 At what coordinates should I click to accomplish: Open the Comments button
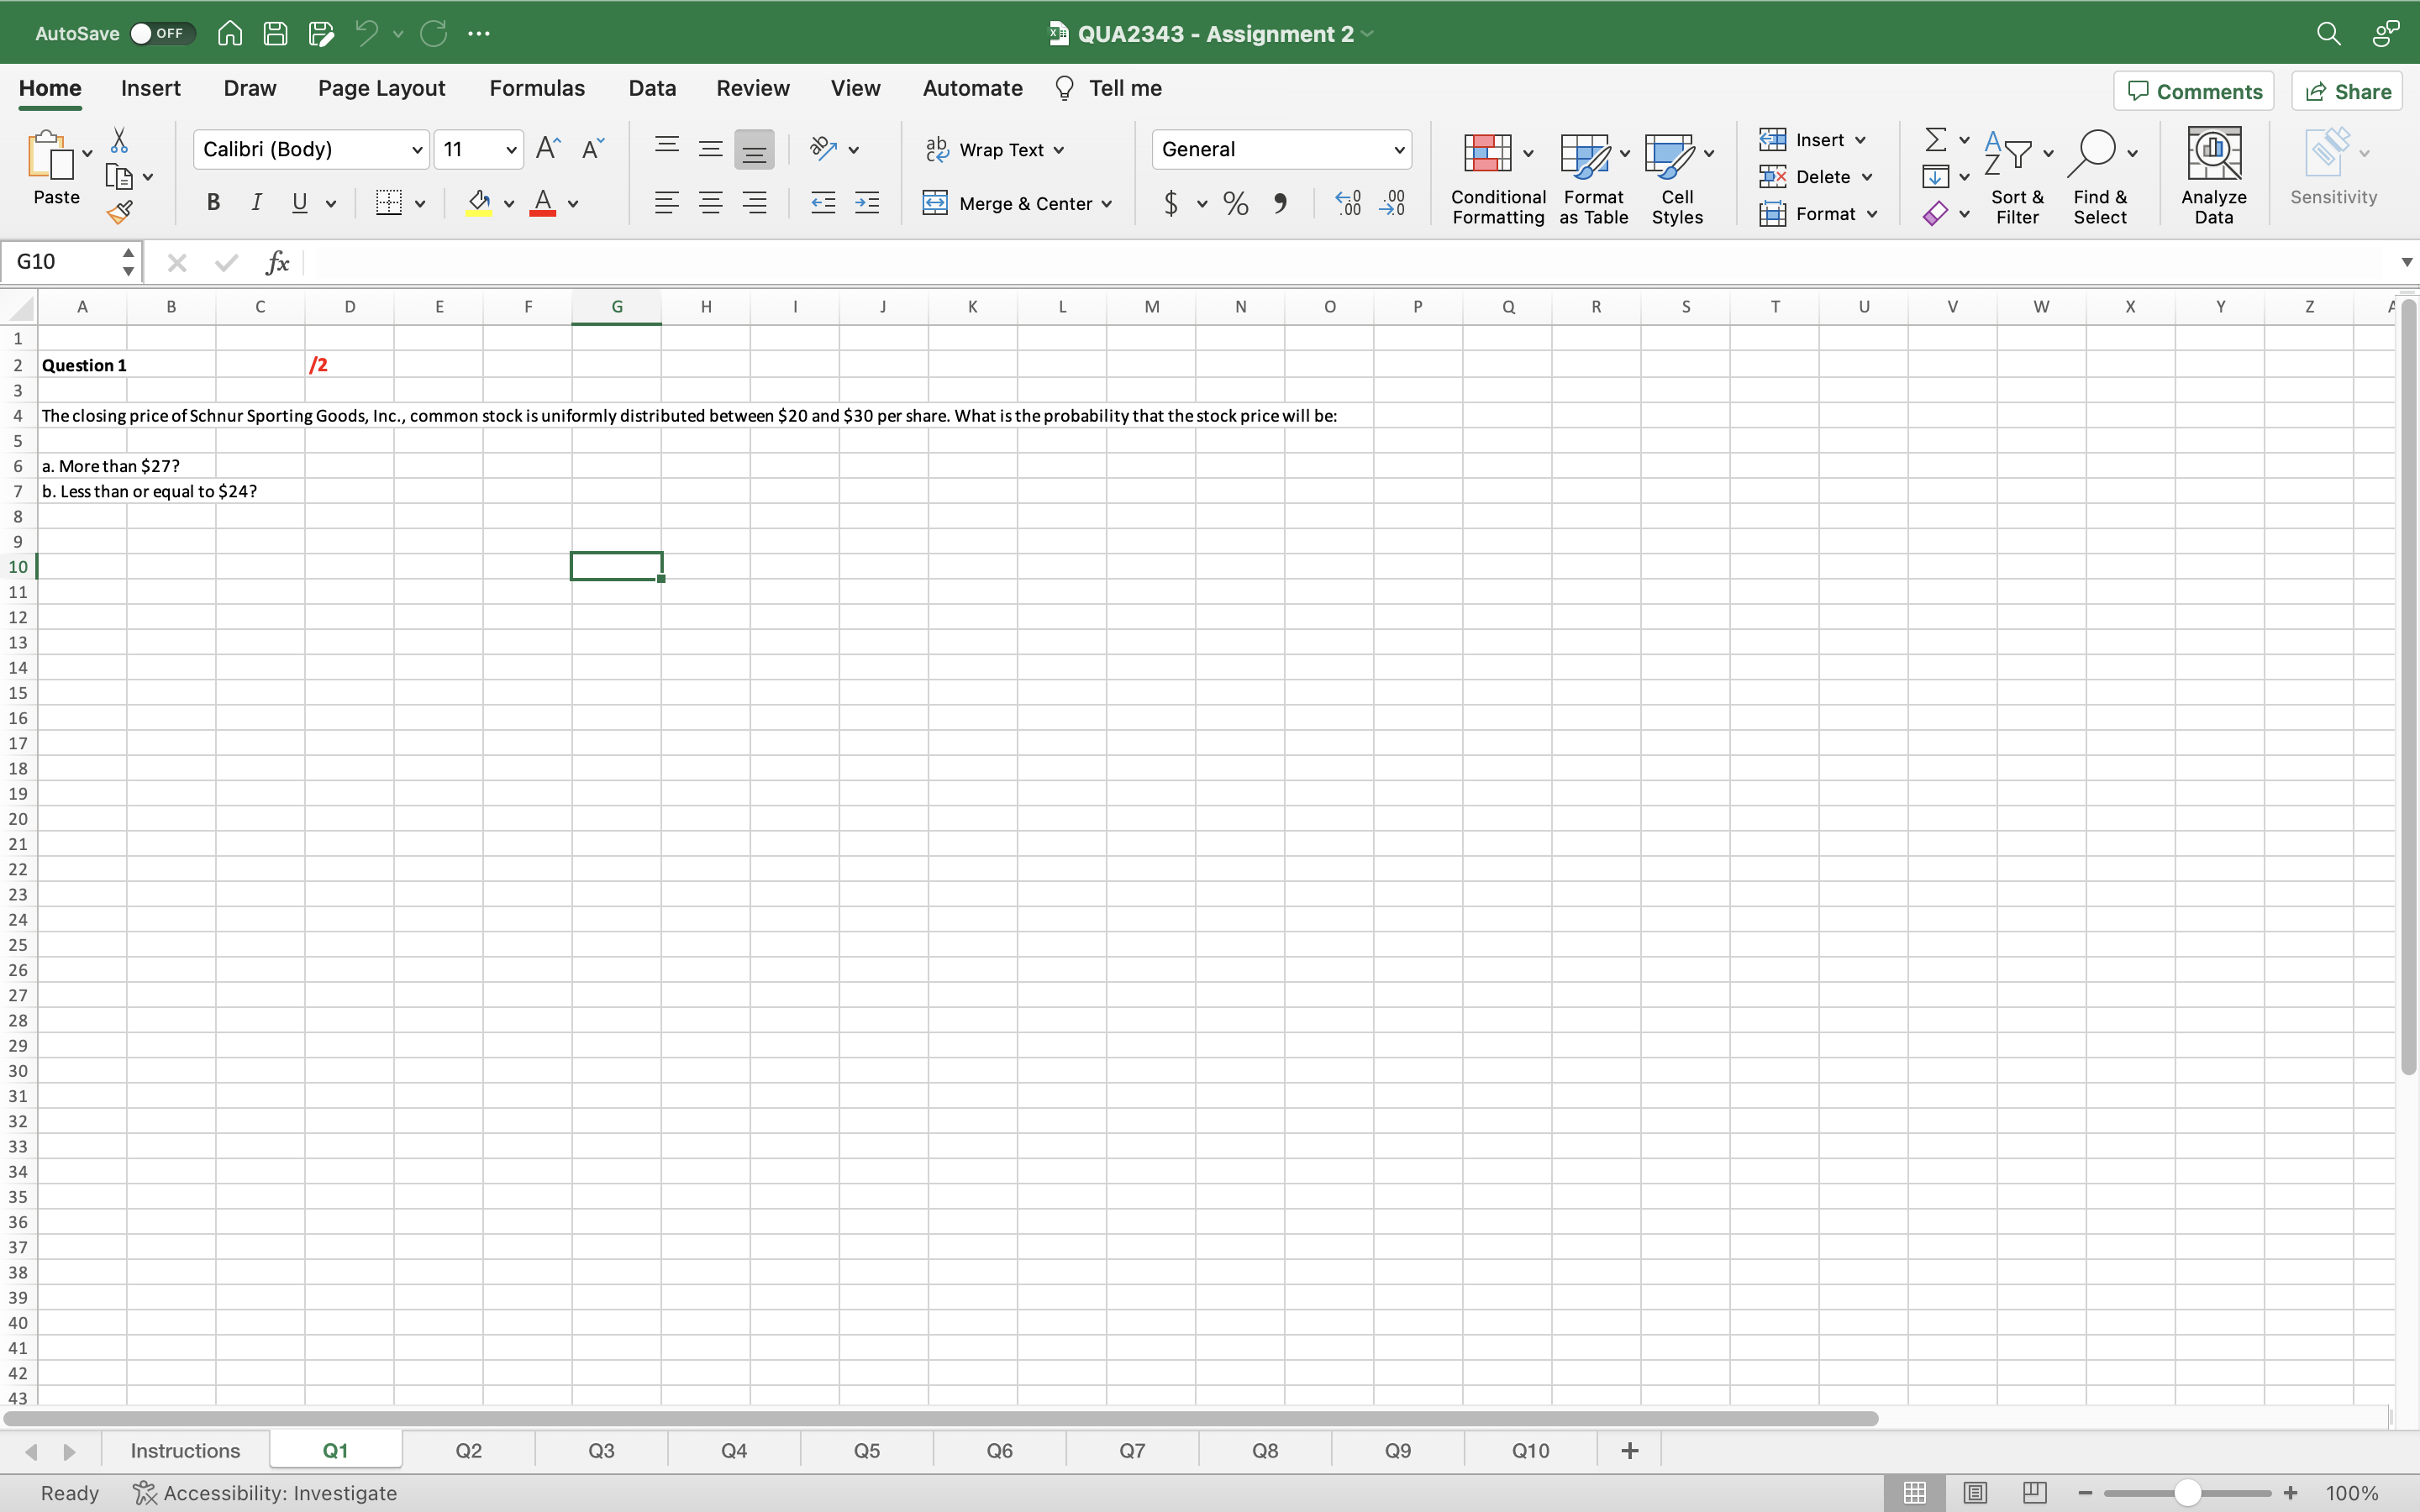(x=2194, y=92)
